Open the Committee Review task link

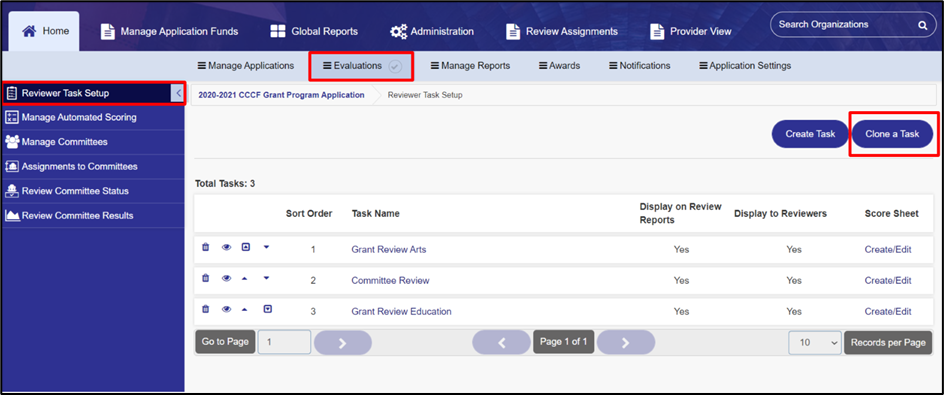point(390,281)
